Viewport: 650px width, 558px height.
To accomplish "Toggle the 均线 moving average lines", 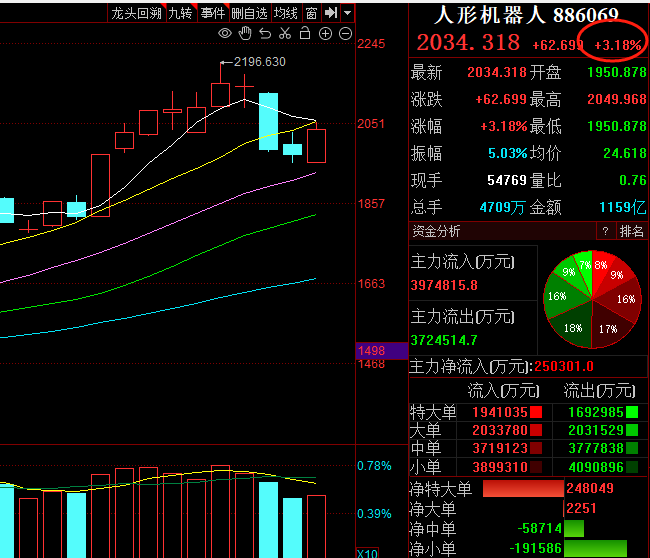I will (x=286, y=13).
